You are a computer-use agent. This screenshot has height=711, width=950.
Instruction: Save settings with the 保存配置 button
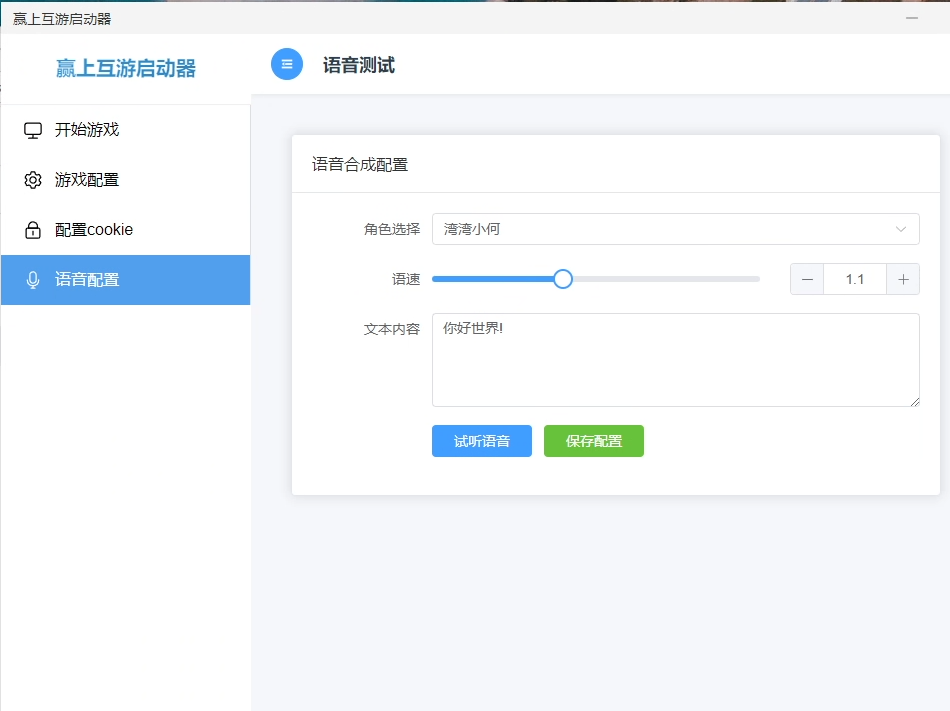(594, 441)
